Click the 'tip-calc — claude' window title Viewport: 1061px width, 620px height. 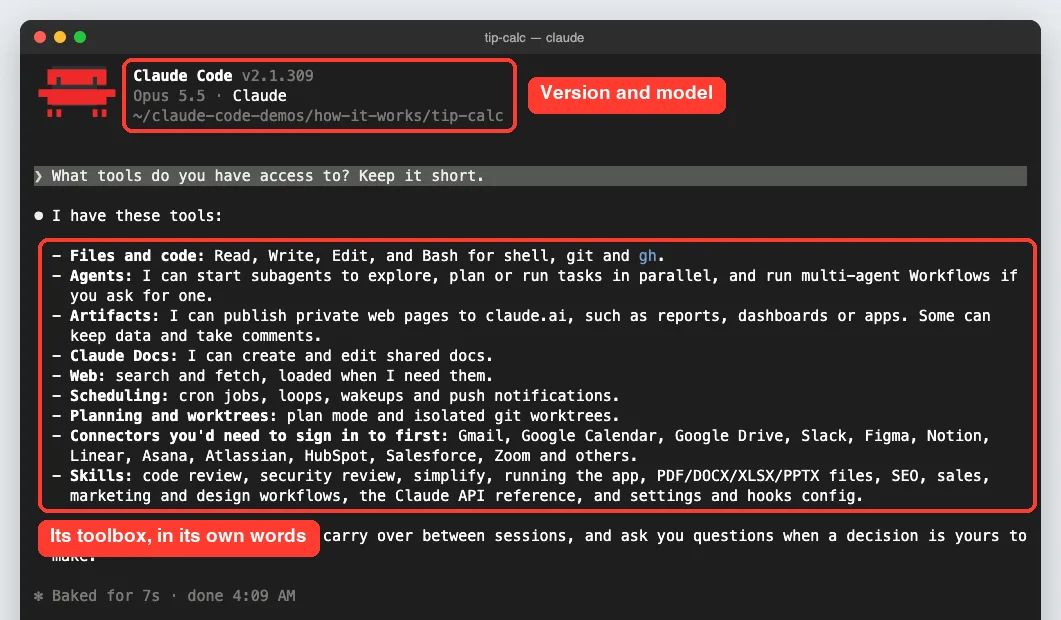coord(534,38)
